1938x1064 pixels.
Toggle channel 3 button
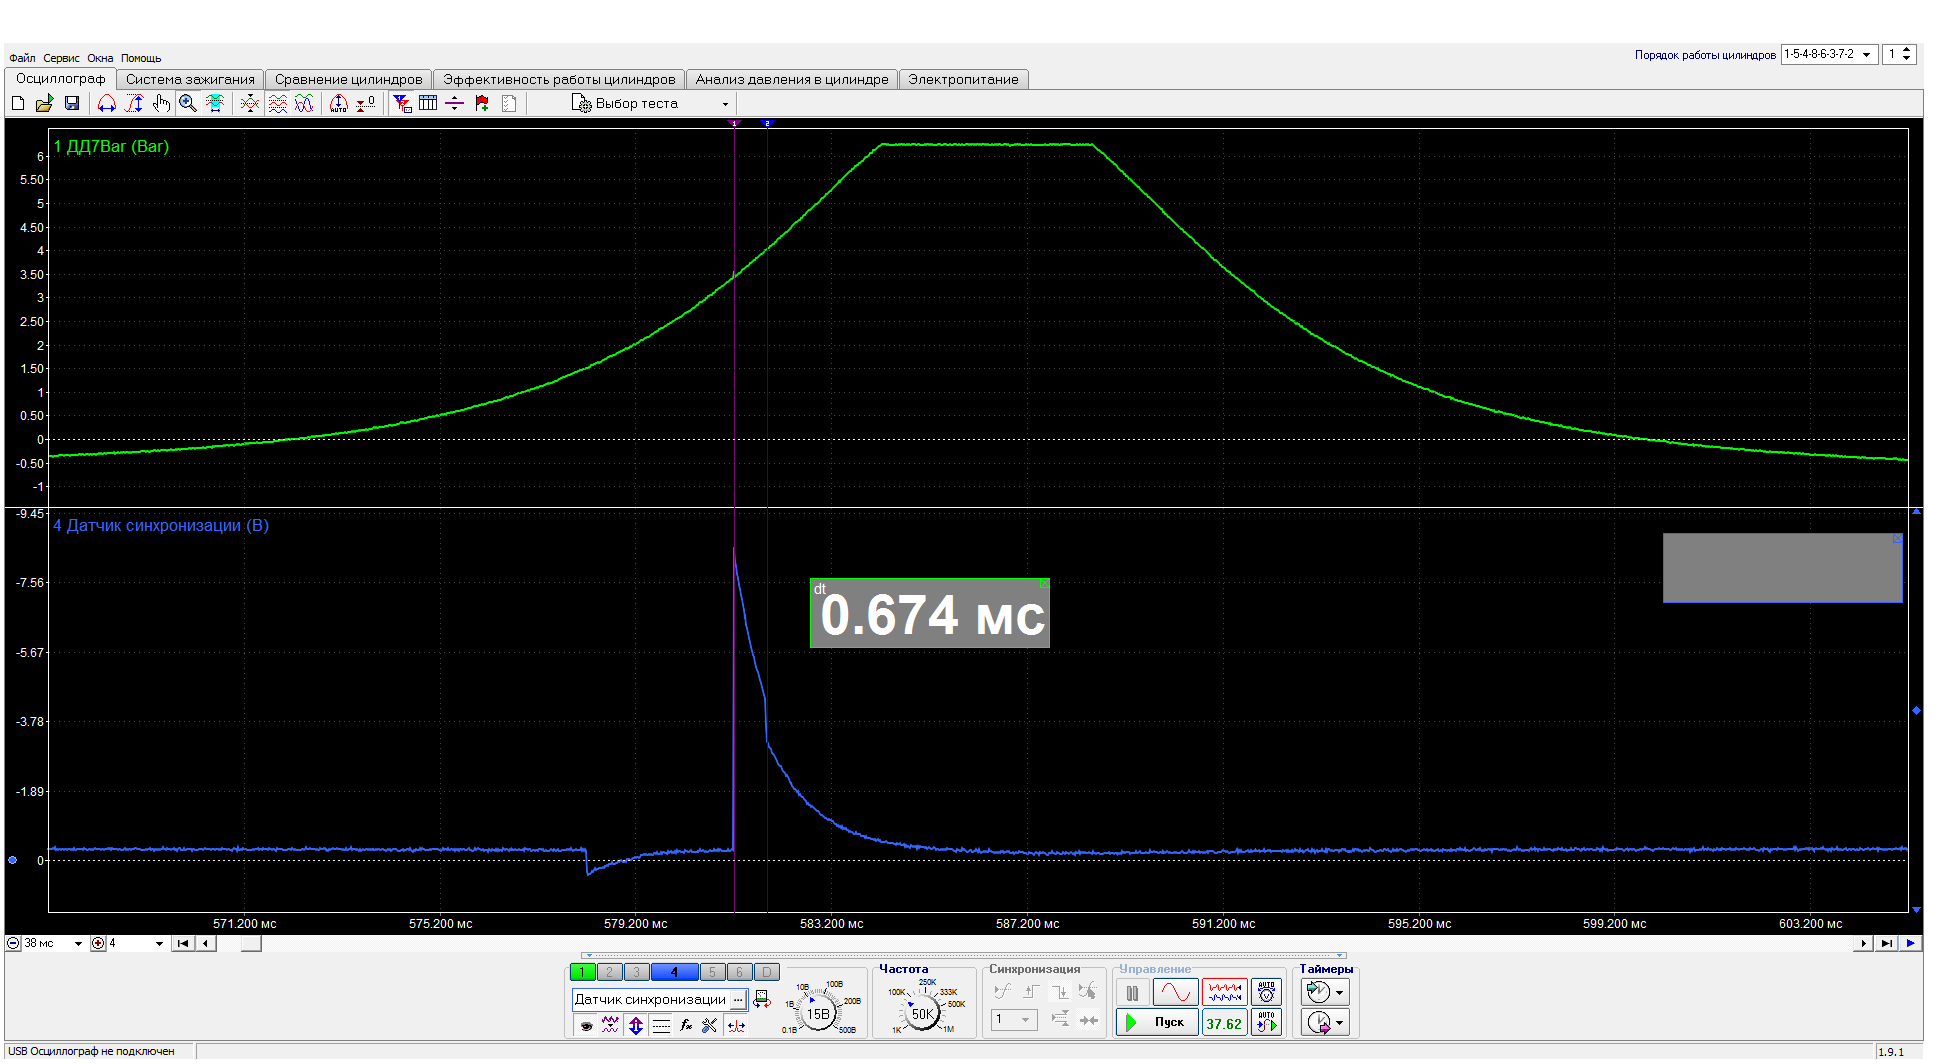[636, 972]
